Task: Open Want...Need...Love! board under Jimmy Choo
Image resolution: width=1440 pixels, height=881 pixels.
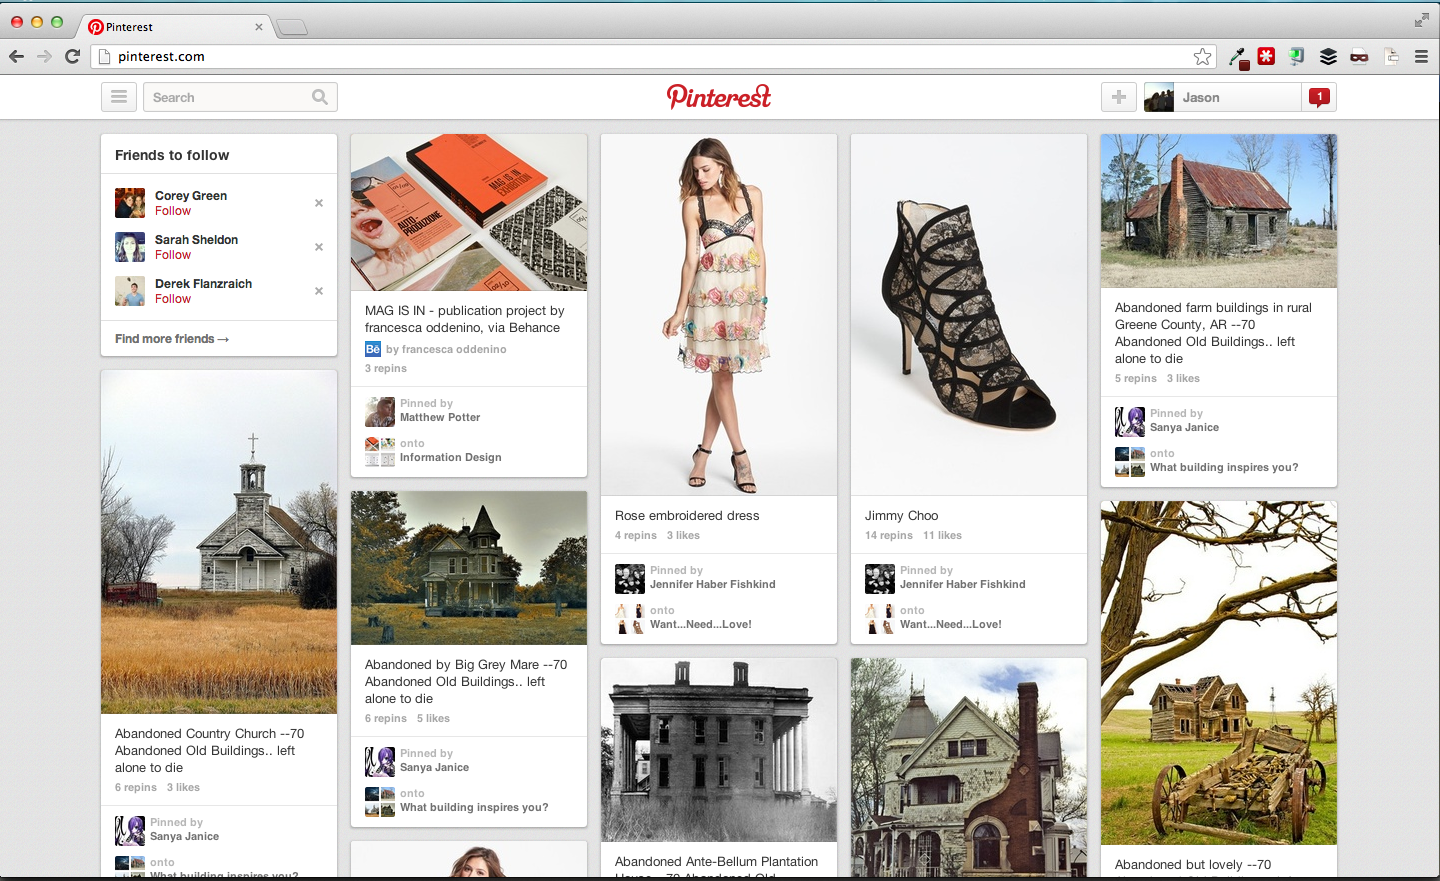Action: (x=951, y=625)
